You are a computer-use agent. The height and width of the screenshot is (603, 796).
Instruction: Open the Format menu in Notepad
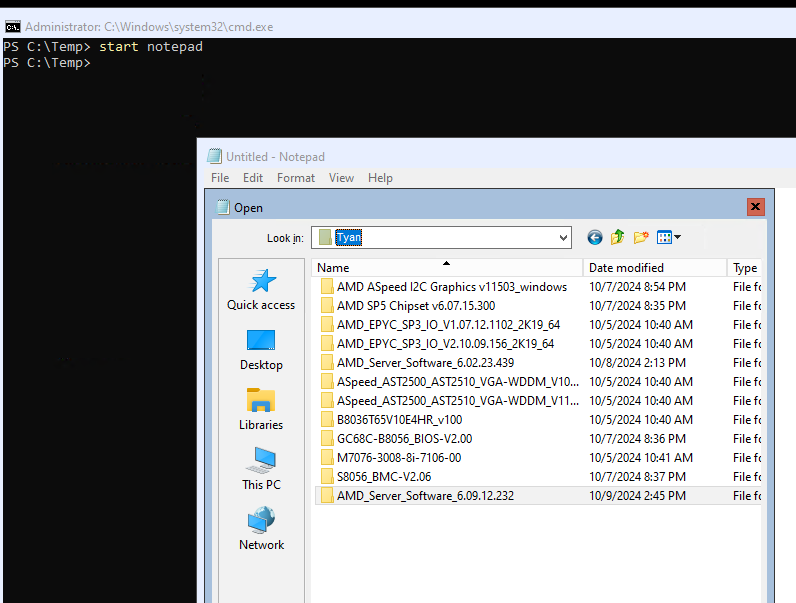point(295,178)
